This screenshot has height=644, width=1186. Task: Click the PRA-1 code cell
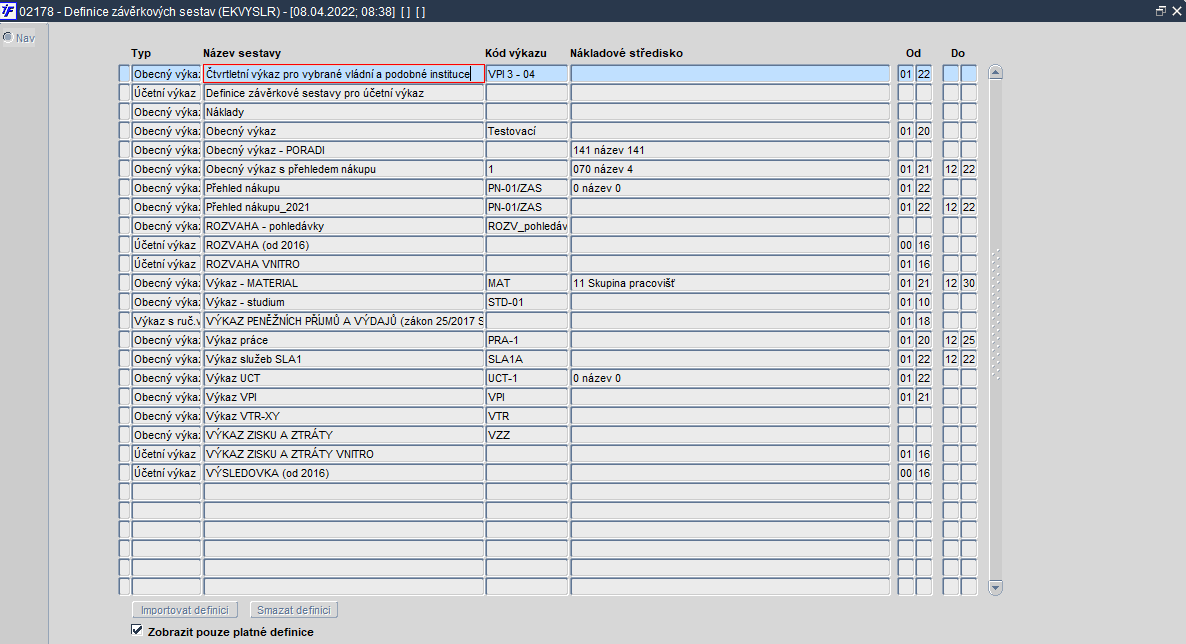pos(526,340)
